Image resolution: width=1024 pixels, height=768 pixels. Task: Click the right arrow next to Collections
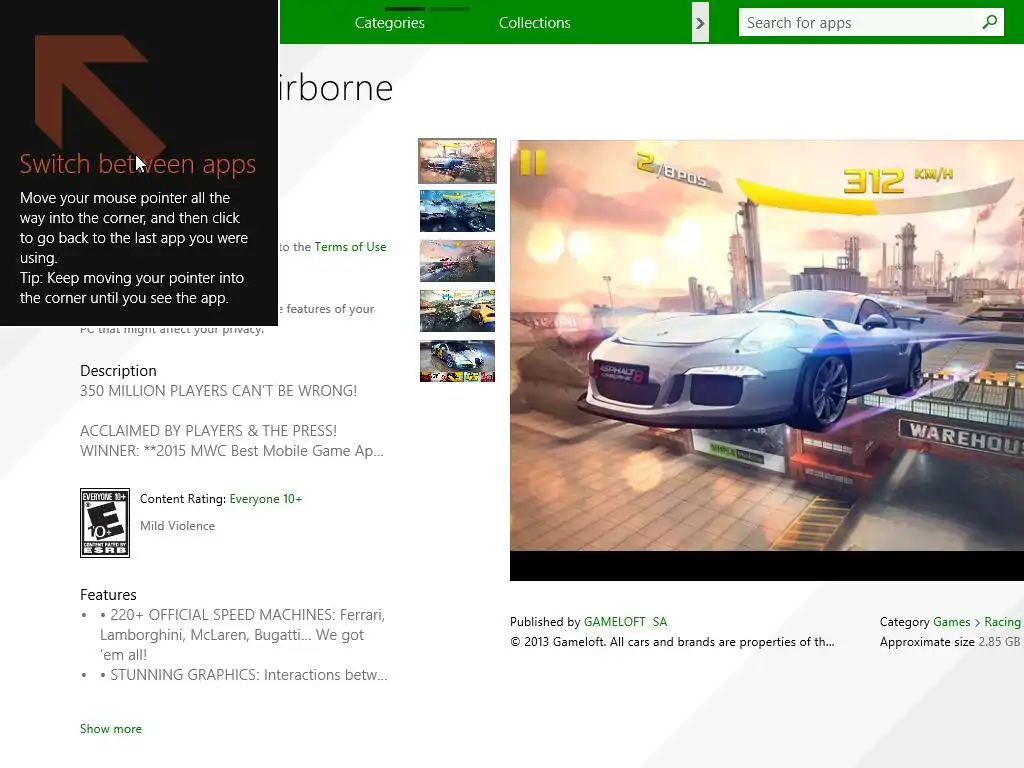click(700, 24)
